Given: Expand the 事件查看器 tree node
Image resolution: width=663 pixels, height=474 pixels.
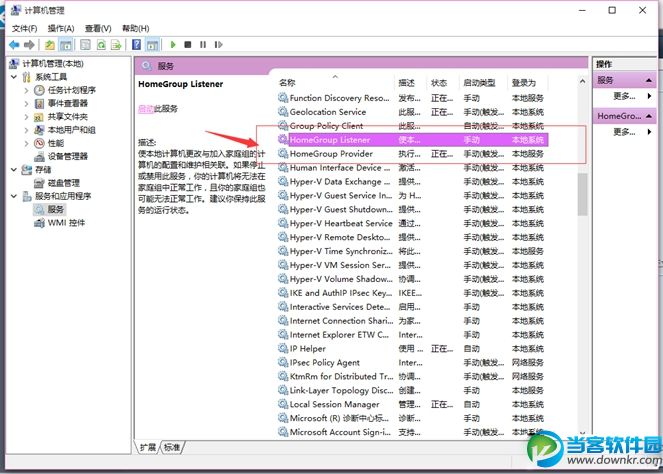Looking at the screenshot, I should click(x=26, y=103).
